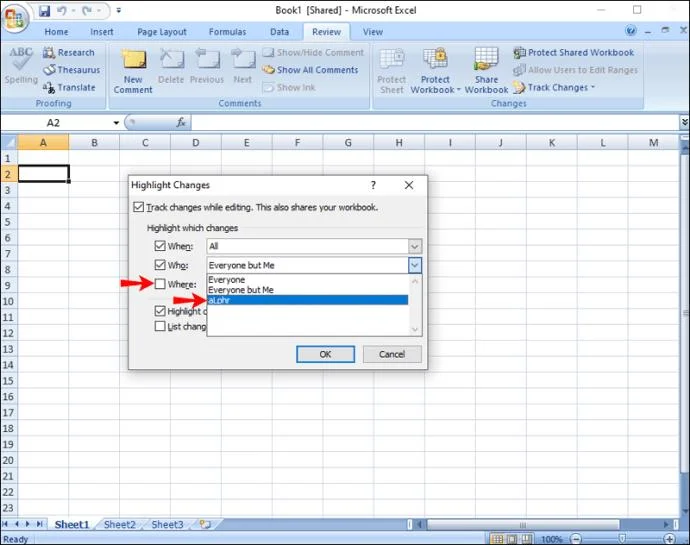Screen dimensions: 690x545
Task: Toggle Highlight changes on screen checkbox
Action: pos(160,311)
